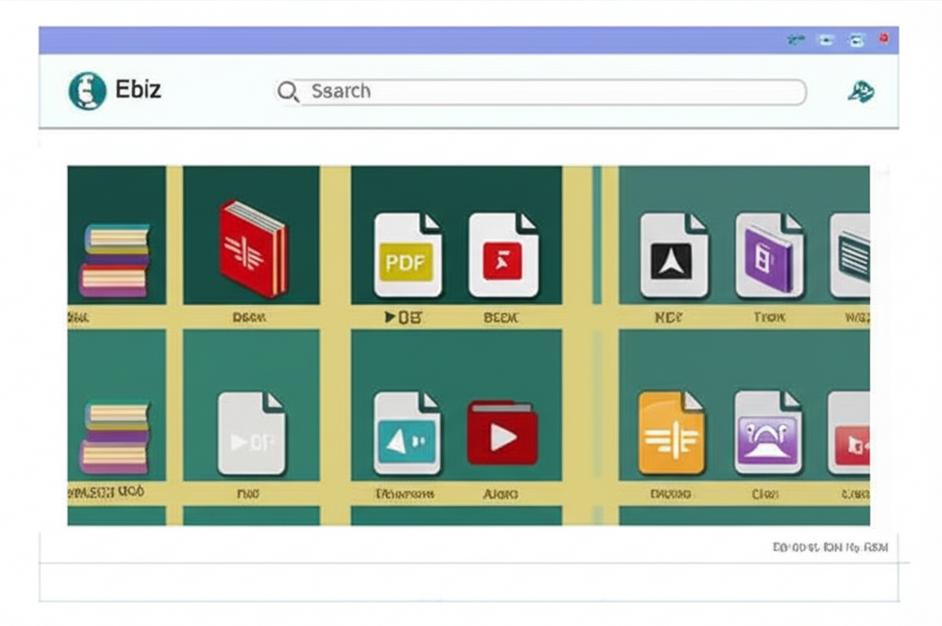Viewport: 942px width, 626px height.
Task: Open the partially visible red file at bottom right
Action: pyautogui.click(x=850, y=434)
